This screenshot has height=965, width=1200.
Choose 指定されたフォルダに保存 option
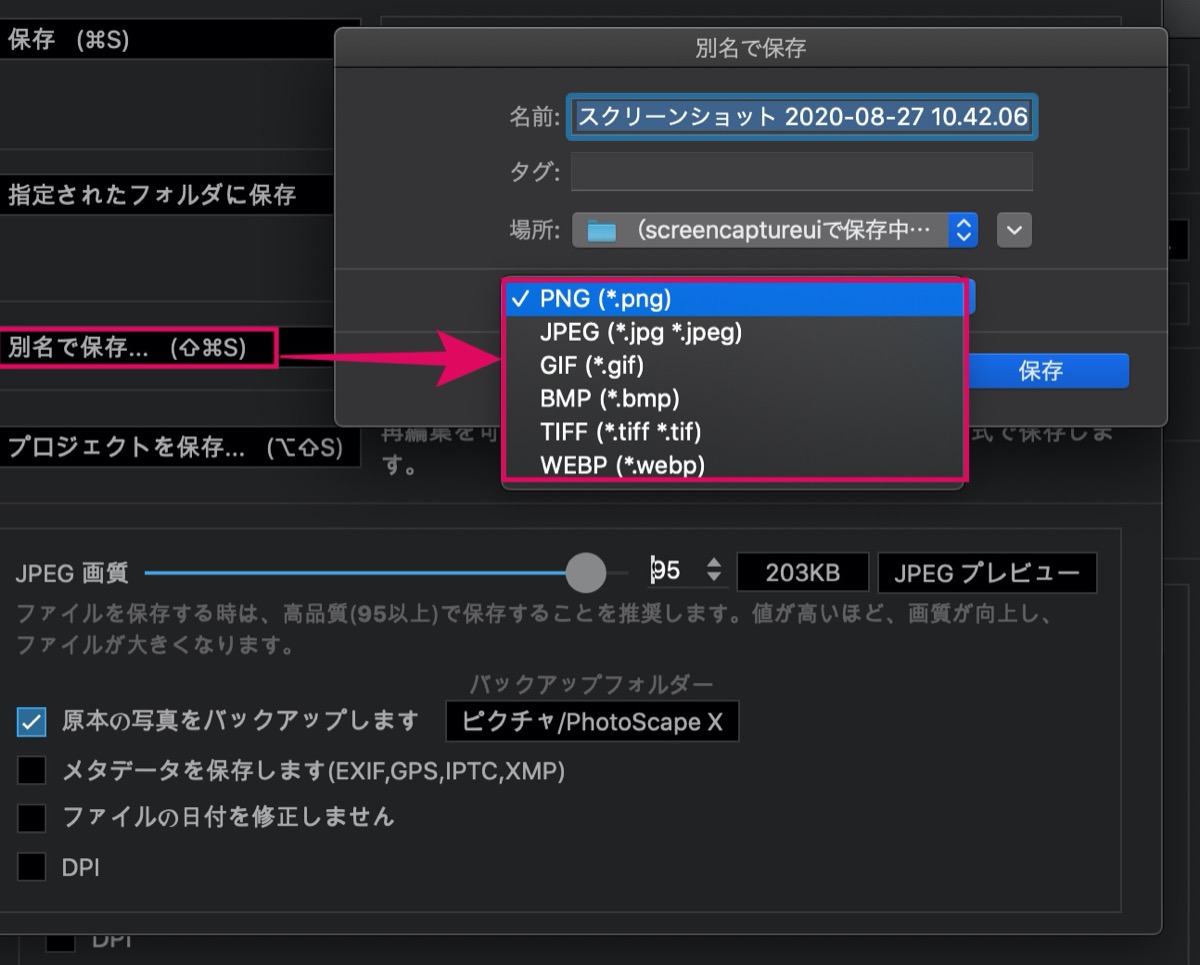[165, 195]
